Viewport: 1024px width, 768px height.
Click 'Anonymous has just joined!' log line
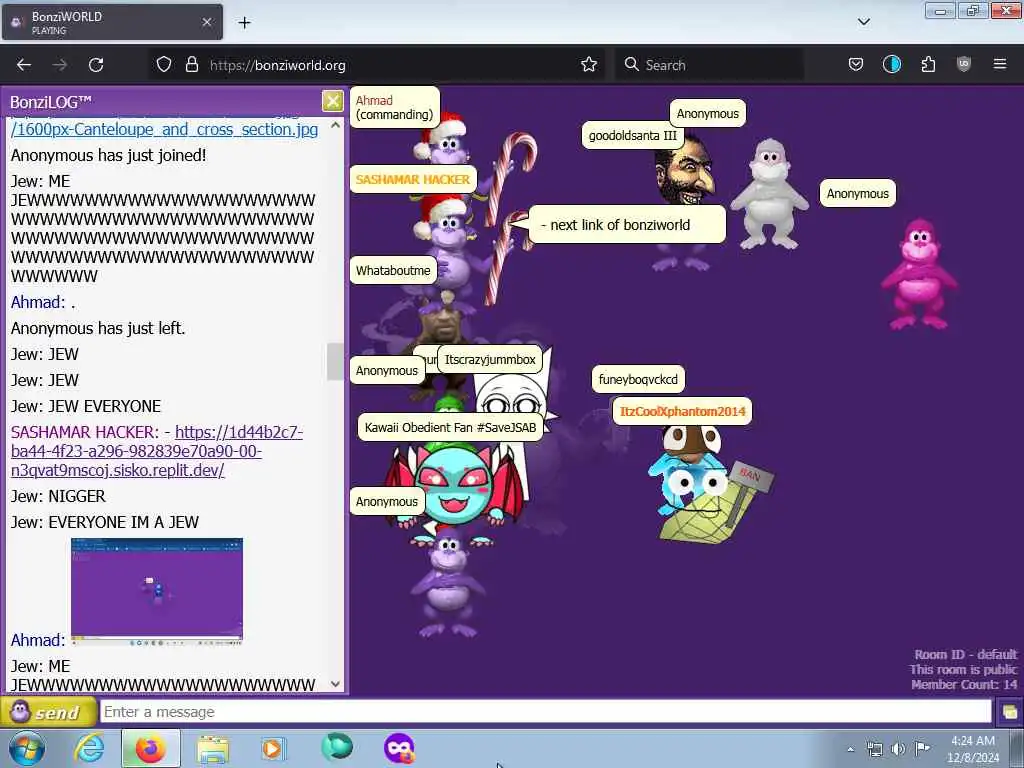point(108,155)
